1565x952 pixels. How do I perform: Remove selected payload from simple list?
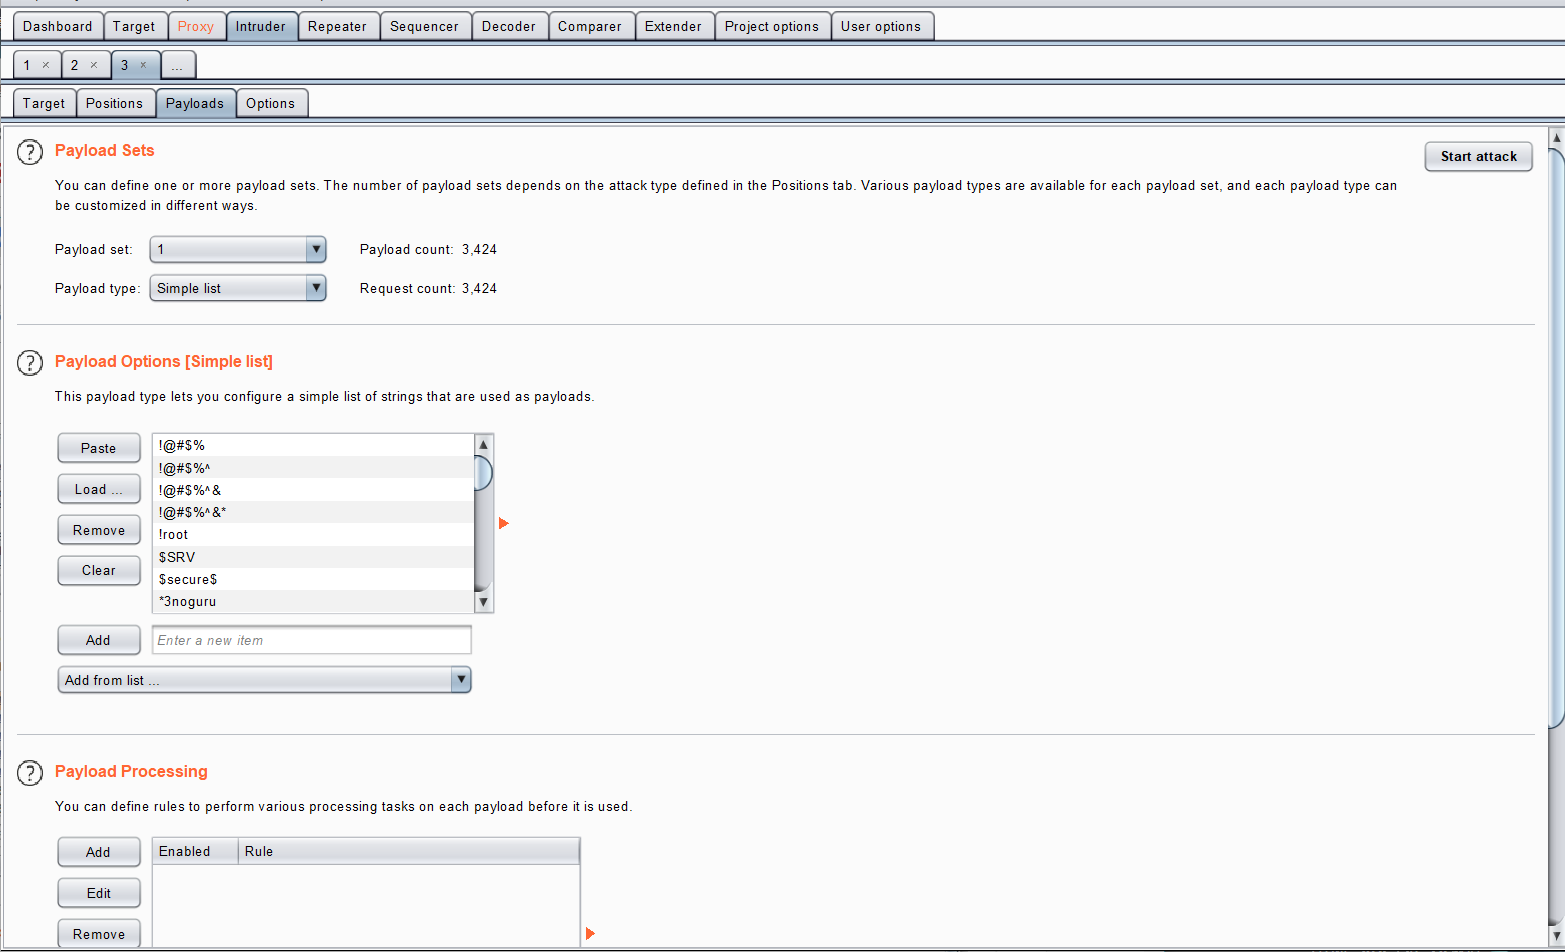(99, 530)
